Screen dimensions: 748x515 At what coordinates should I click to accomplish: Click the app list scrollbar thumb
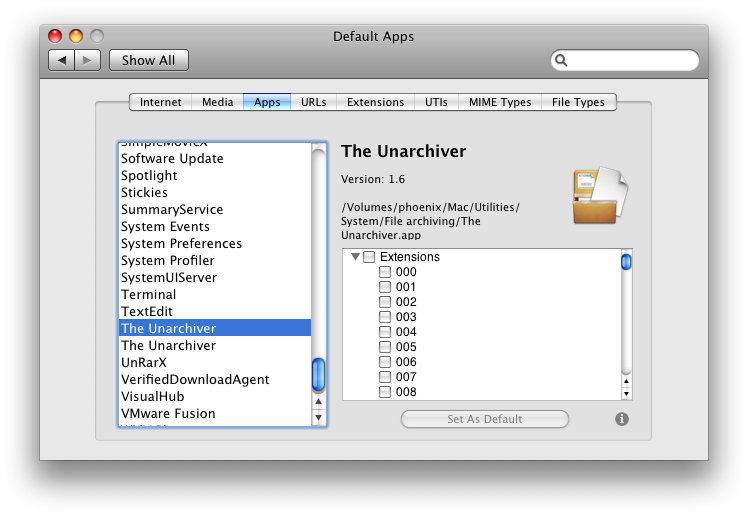[318, 375]
